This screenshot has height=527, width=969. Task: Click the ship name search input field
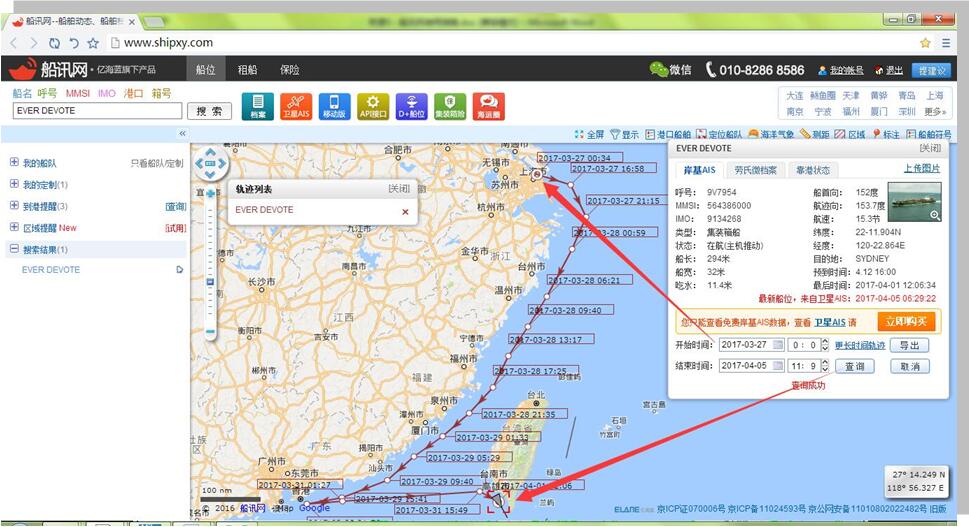point(97,111)
